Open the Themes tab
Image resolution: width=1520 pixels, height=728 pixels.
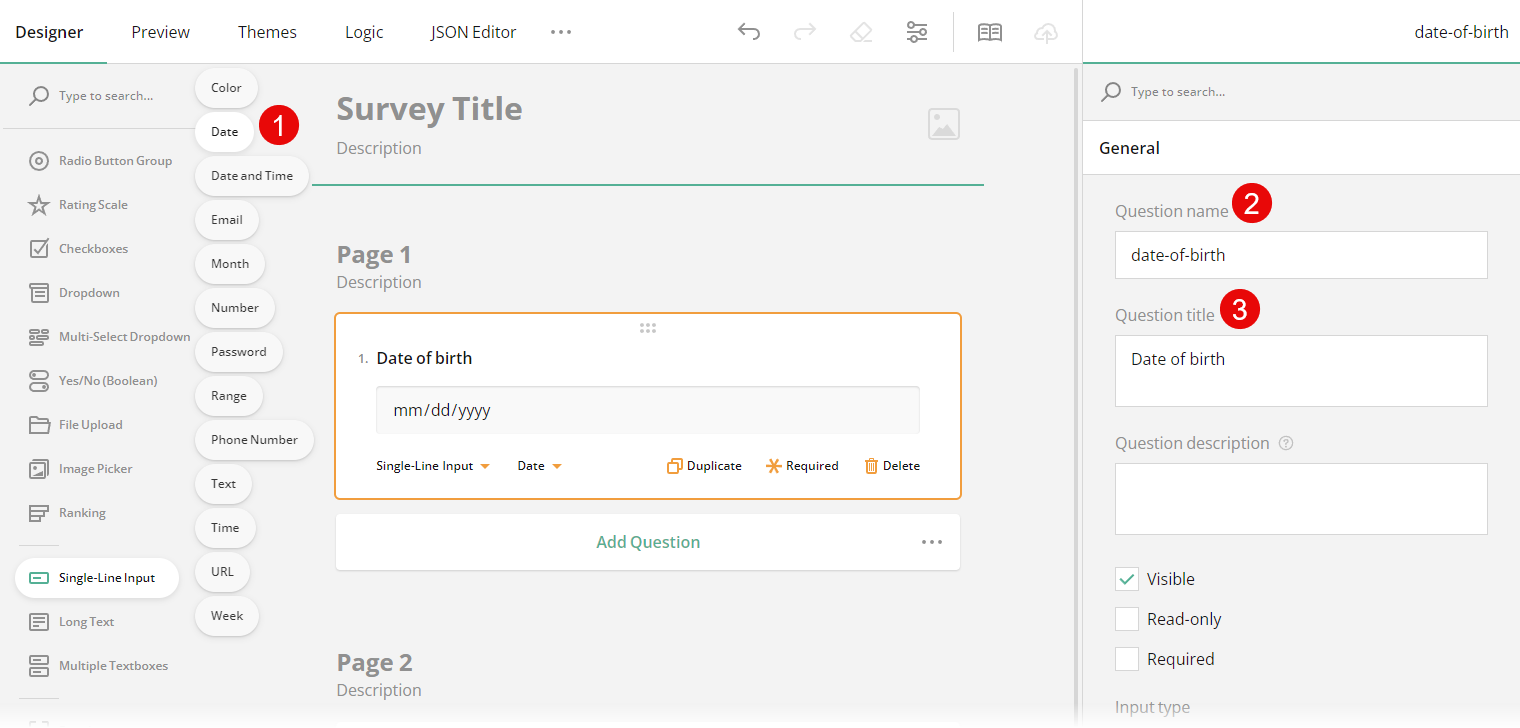[267, 31]
